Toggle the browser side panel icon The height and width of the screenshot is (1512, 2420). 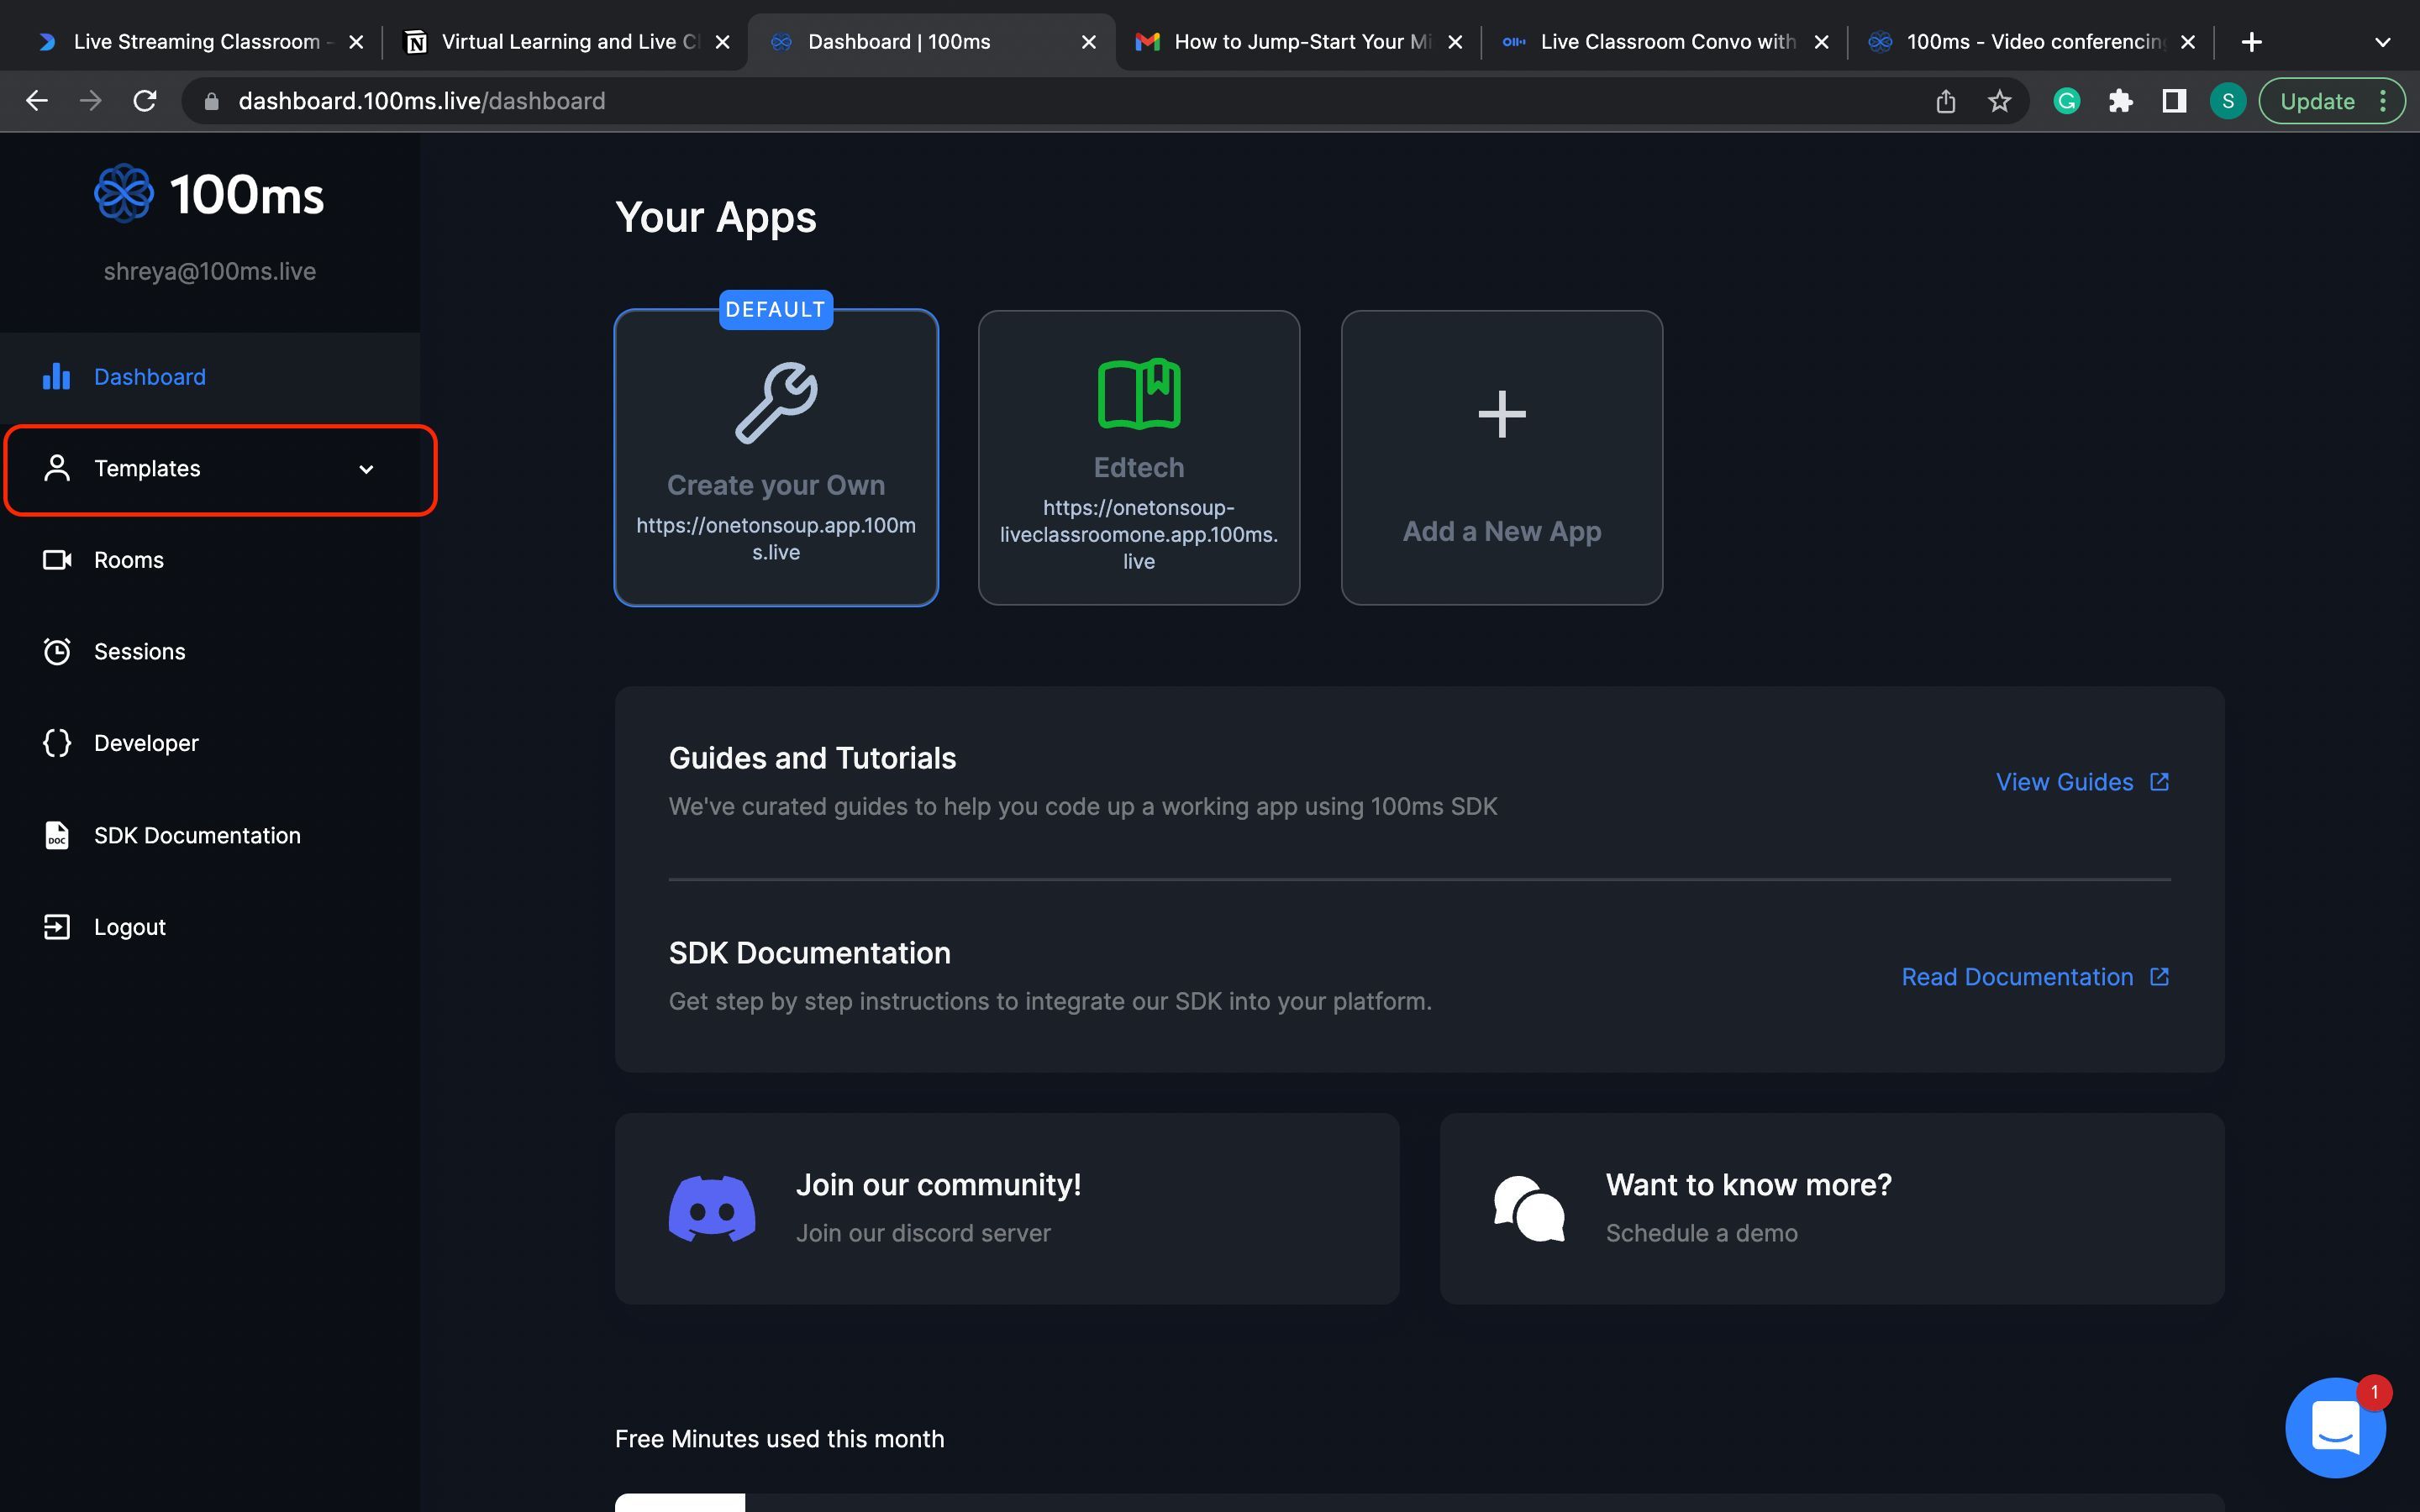click(2174, 101)
